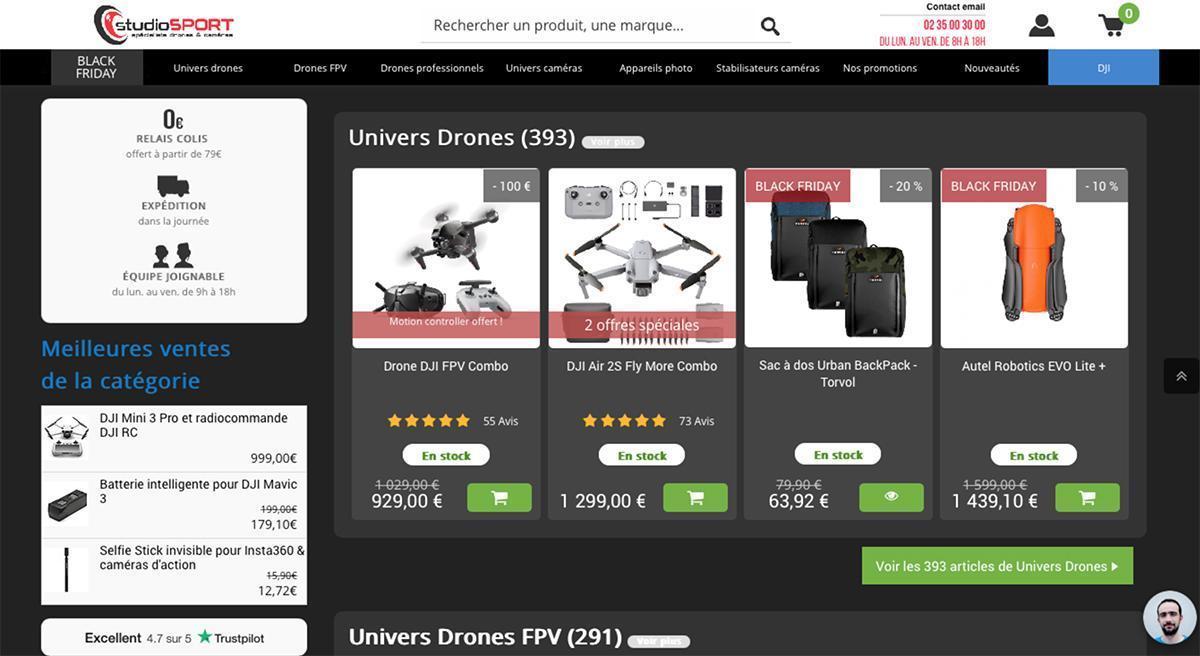Click the 73 Avis reviews link
This screenshot has width=1200, height=656.
[697, 421]
